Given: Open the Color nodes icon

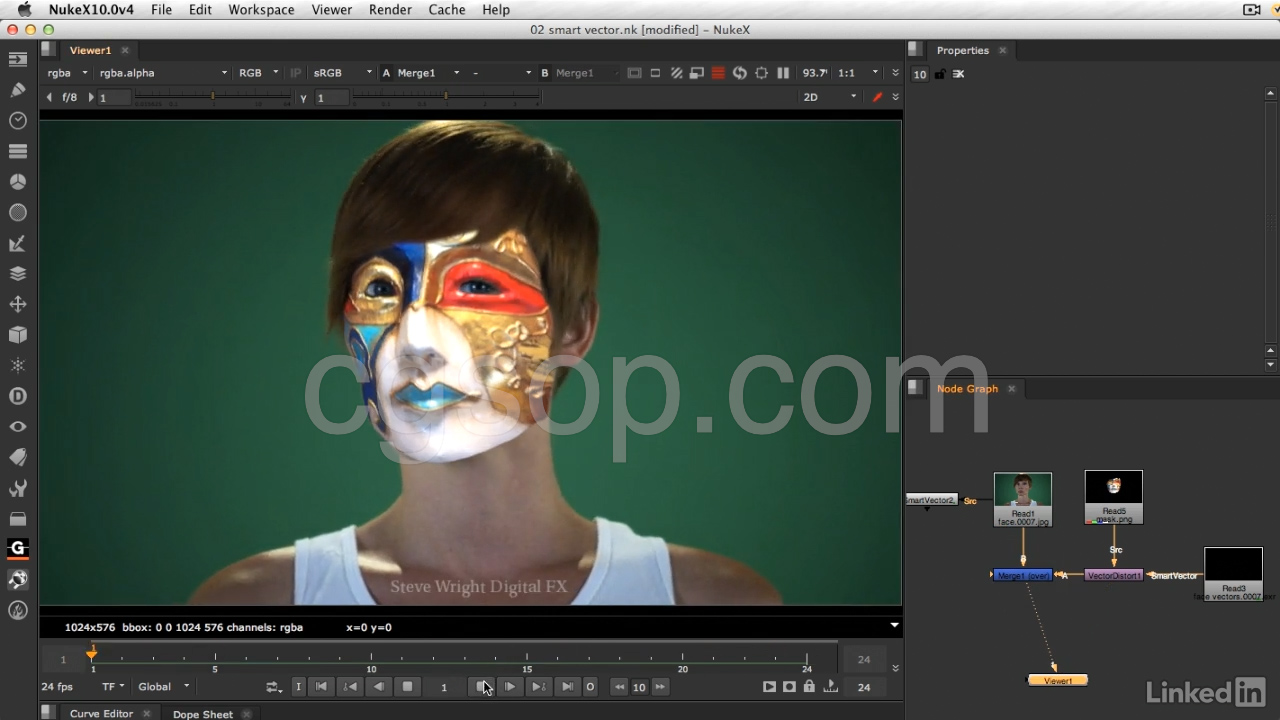Looking at the screenshot, I should (x=18, y=182).
